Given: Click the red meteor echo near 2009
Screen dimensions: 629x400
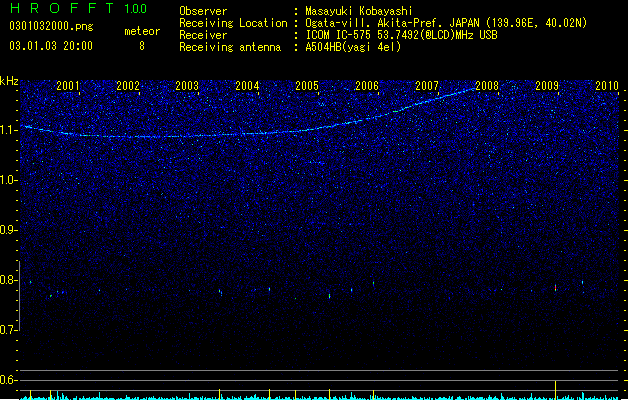Looking at the screenshot, I should 556,288.
